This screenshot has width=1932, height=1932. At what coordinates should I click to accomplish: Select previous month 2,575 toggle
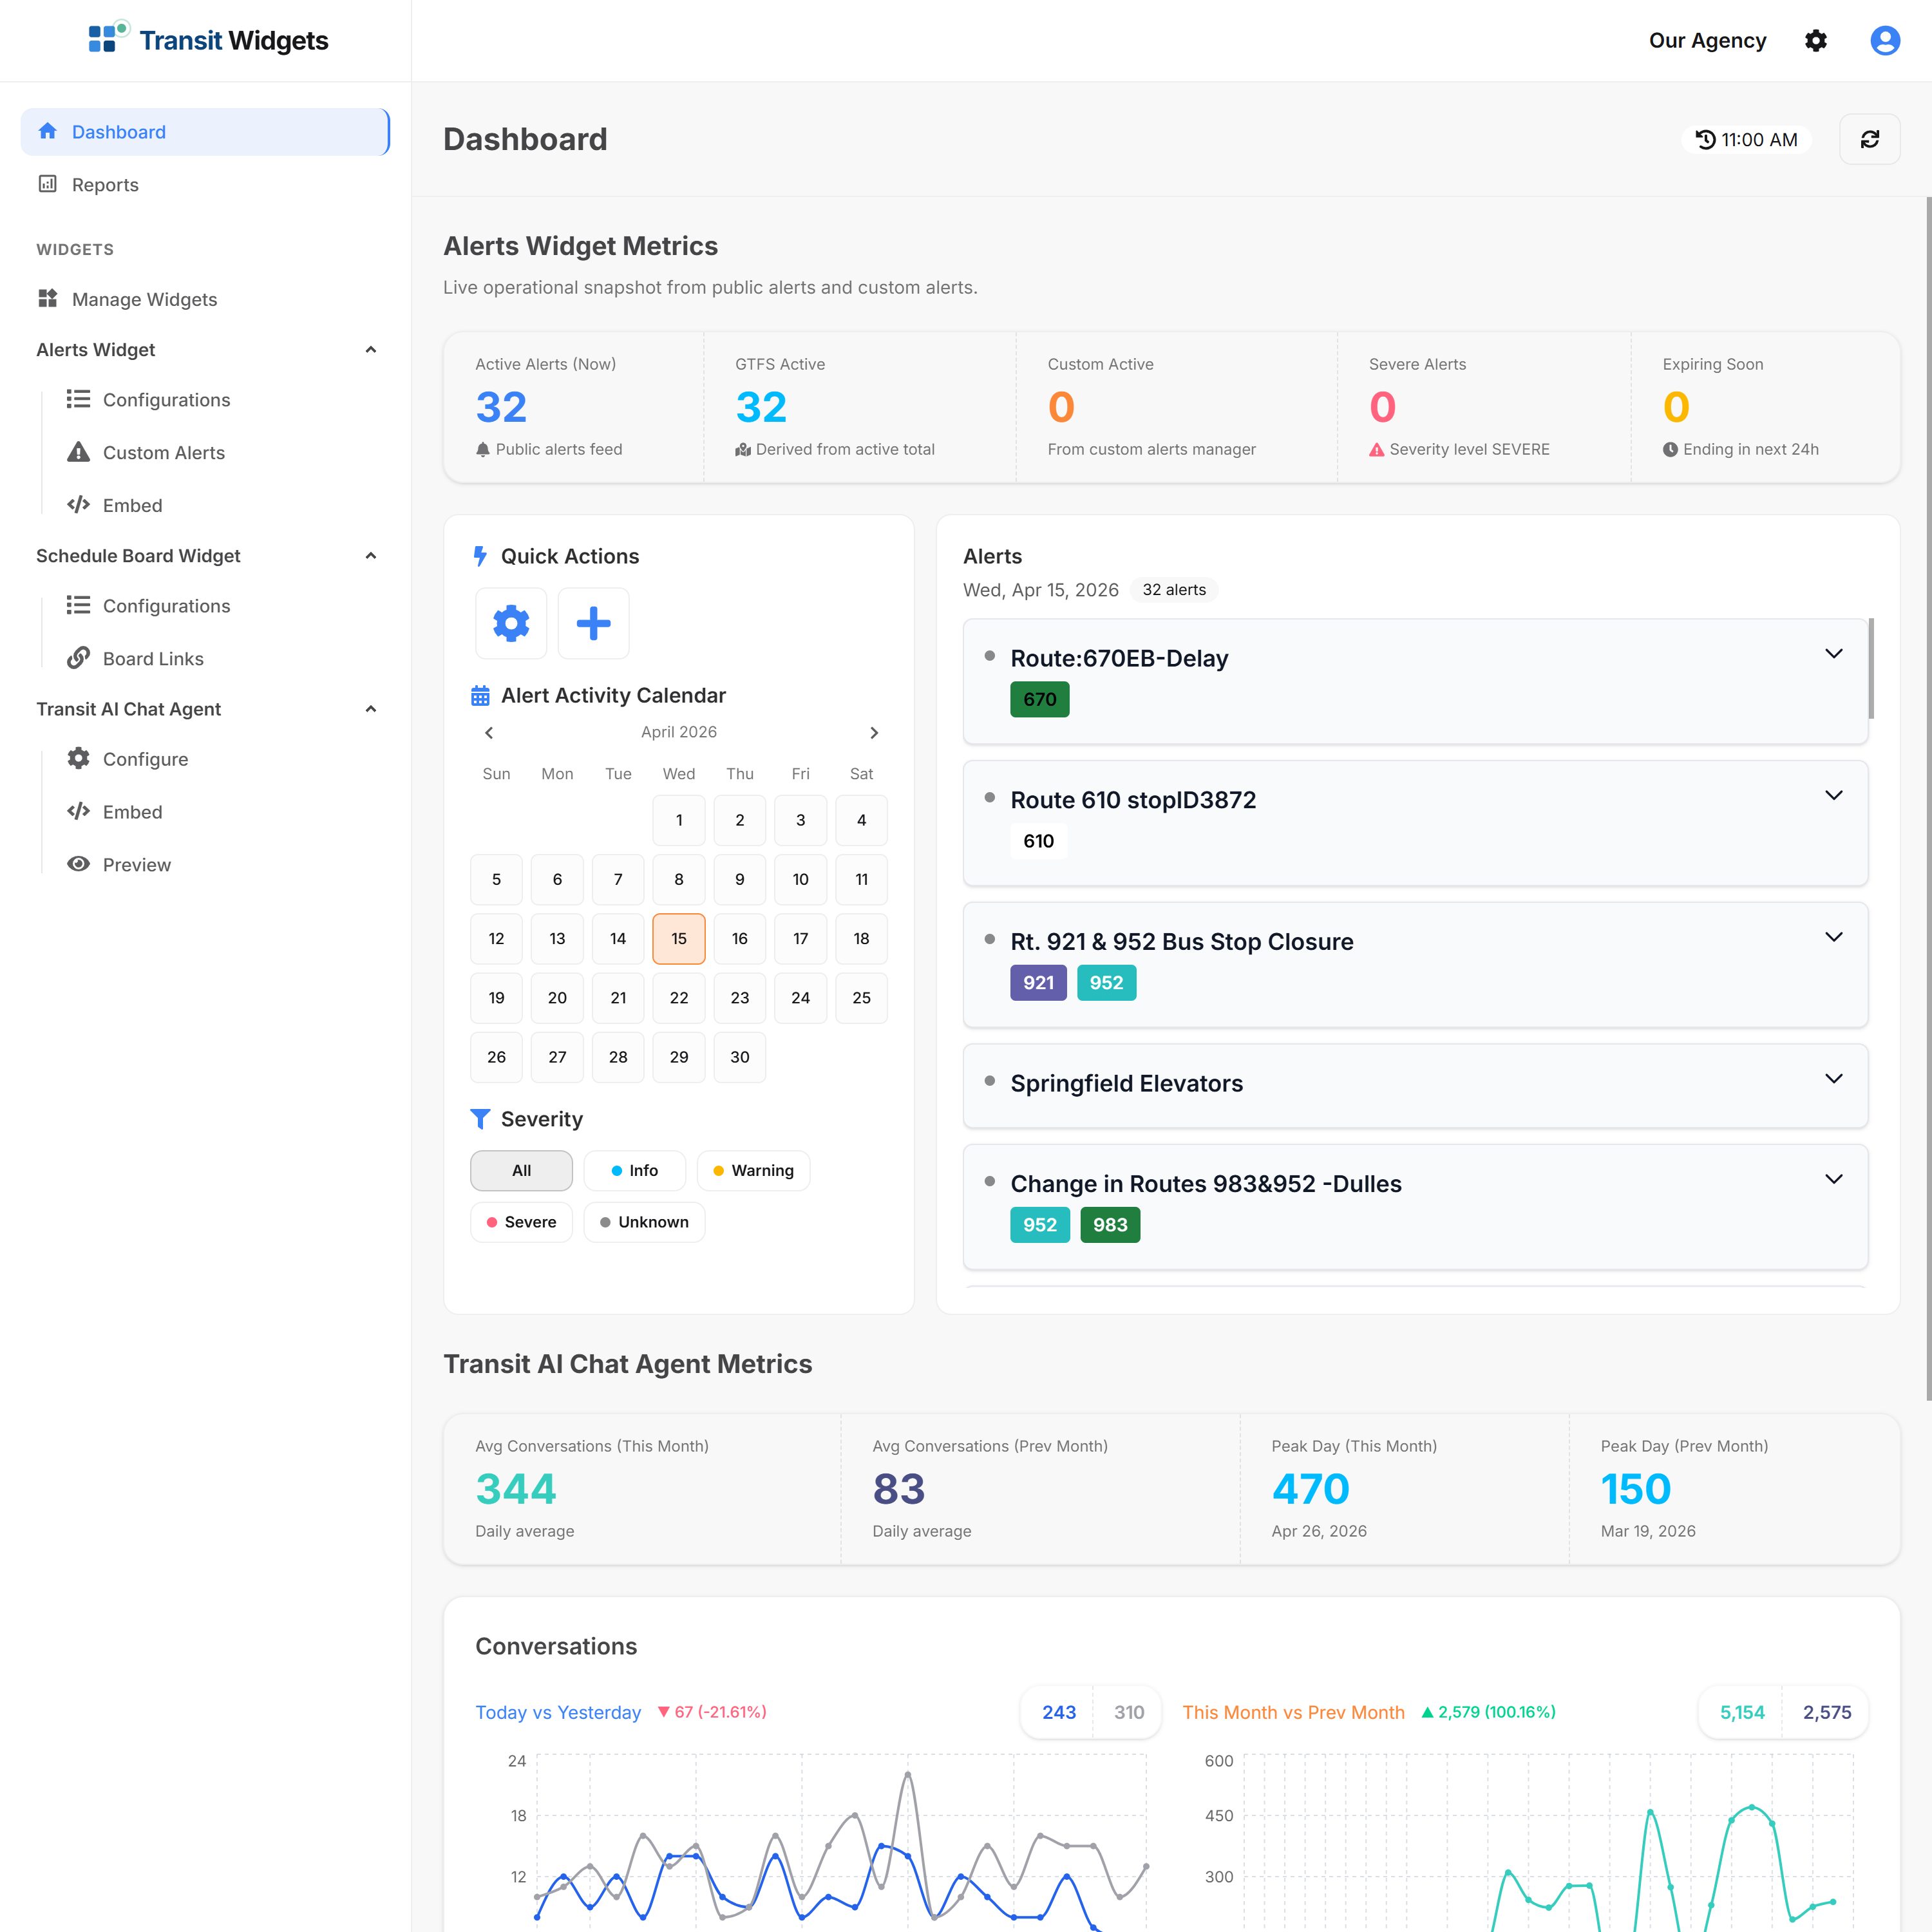click(x=1826, y=1712)
